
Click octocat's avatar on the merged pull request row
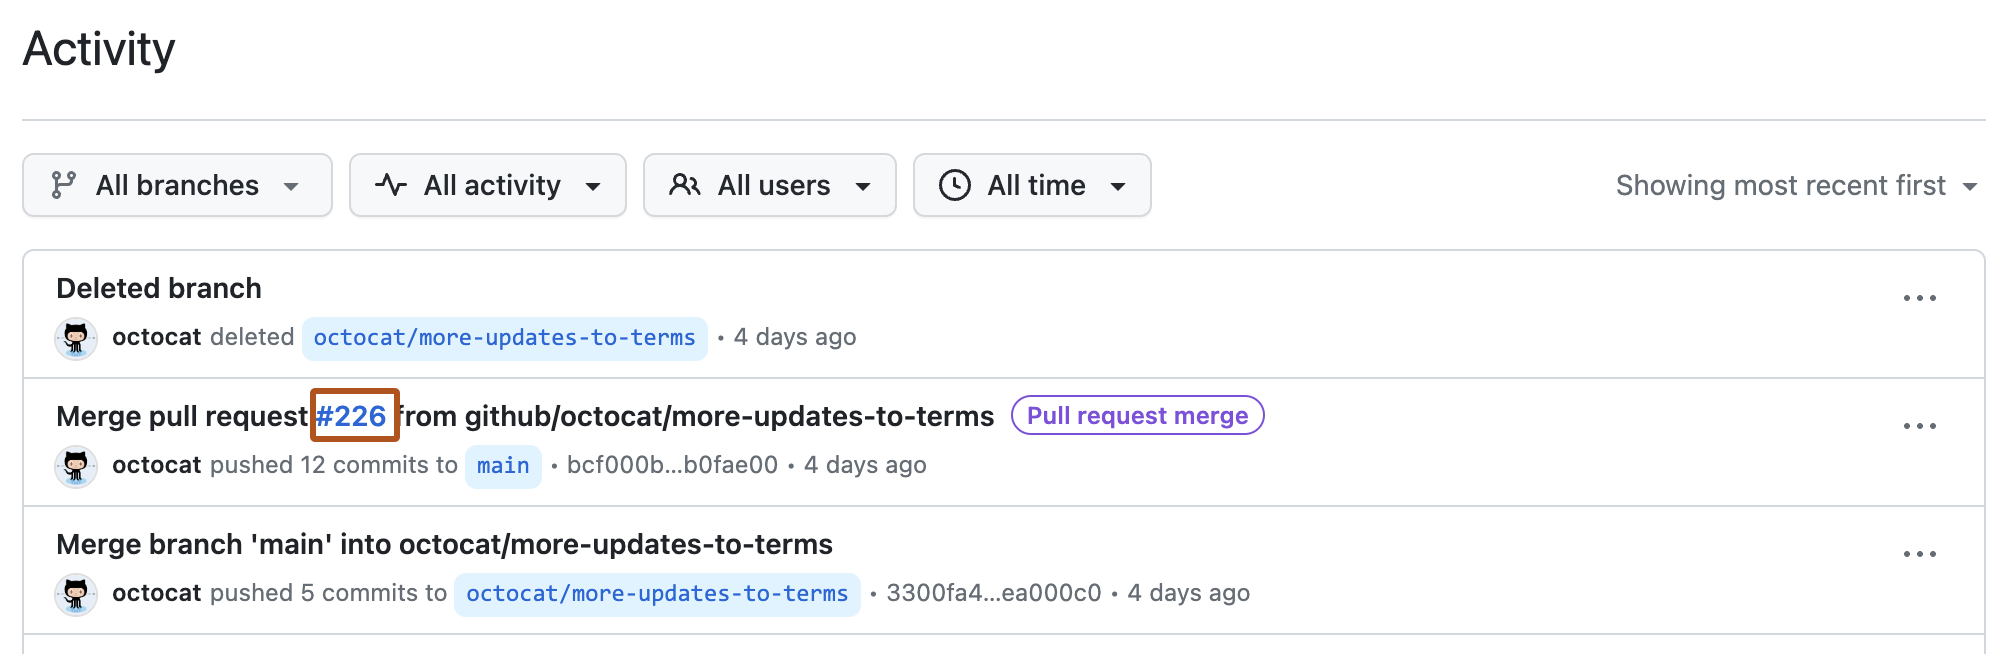tap(75, 466)
